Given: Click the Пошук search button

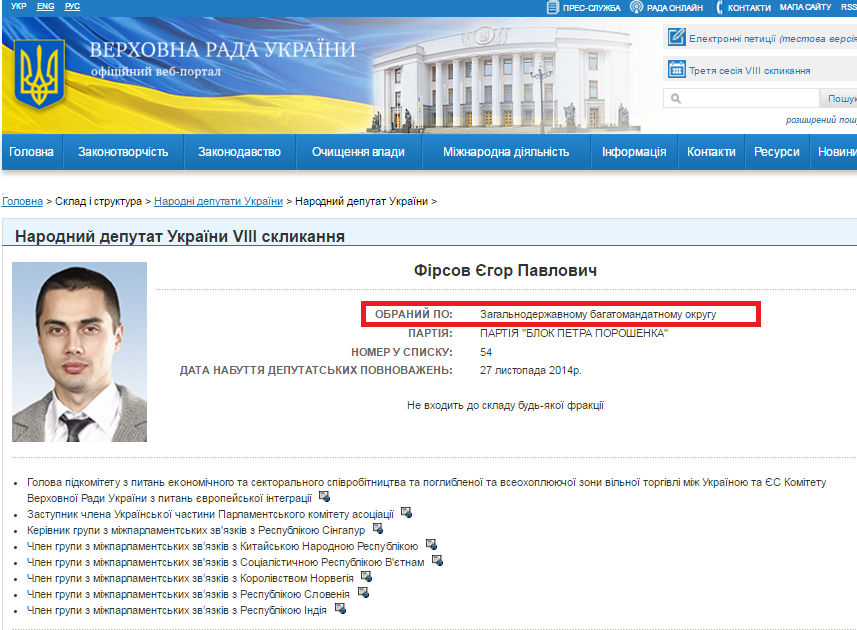Looking at the screenshot, I should [x=840, y=99].
